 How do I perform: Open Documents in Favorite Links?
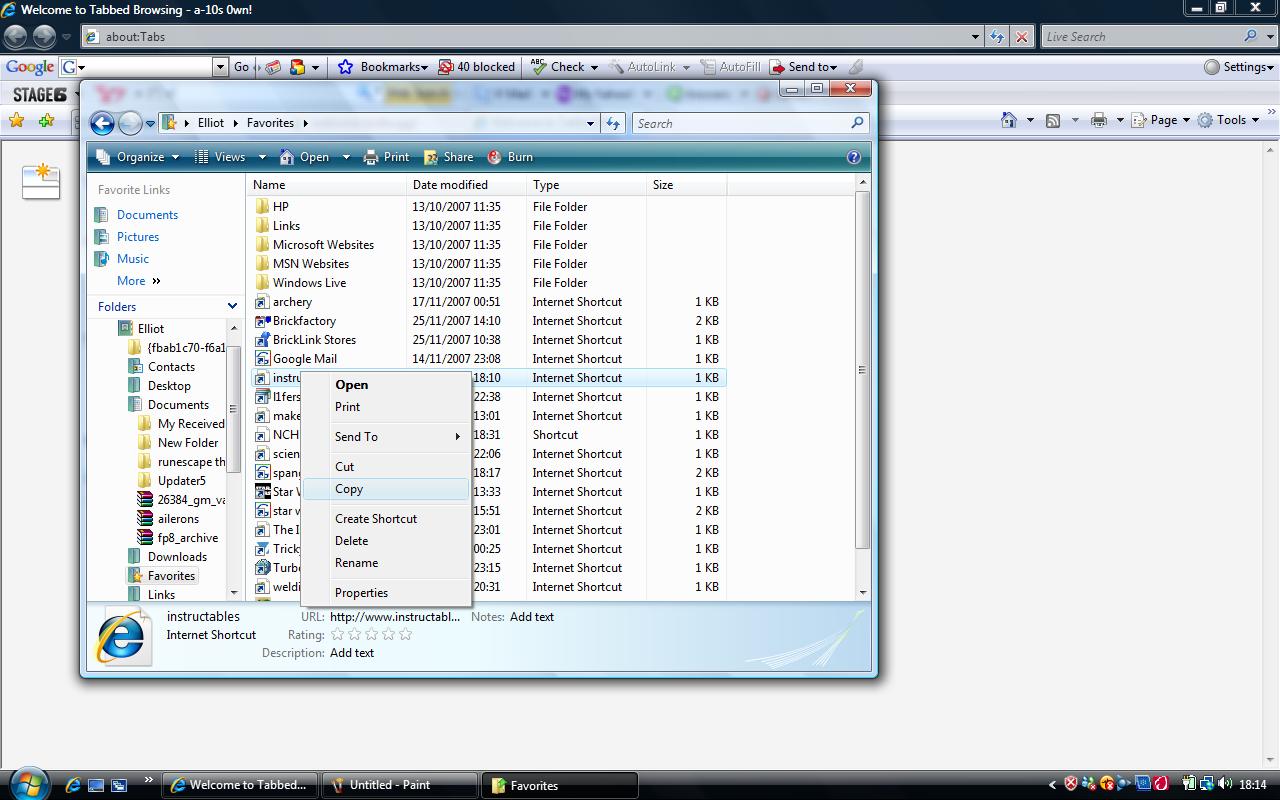click(147, 215)
